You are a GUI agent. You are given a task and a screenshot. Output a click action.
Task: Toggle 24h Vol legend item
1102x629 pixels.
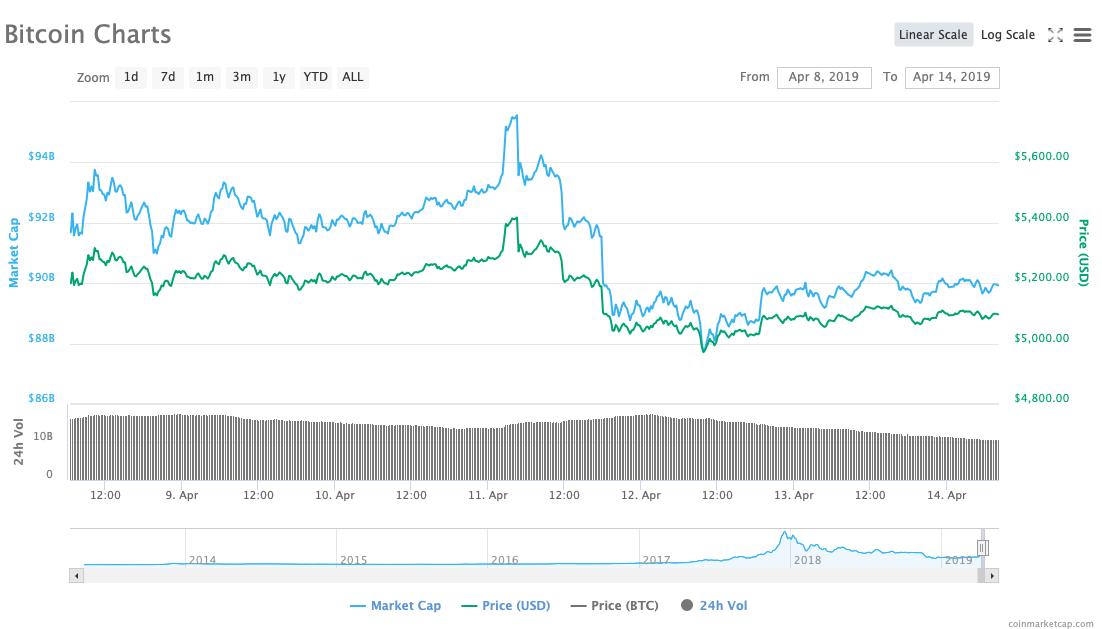(714, 605)
